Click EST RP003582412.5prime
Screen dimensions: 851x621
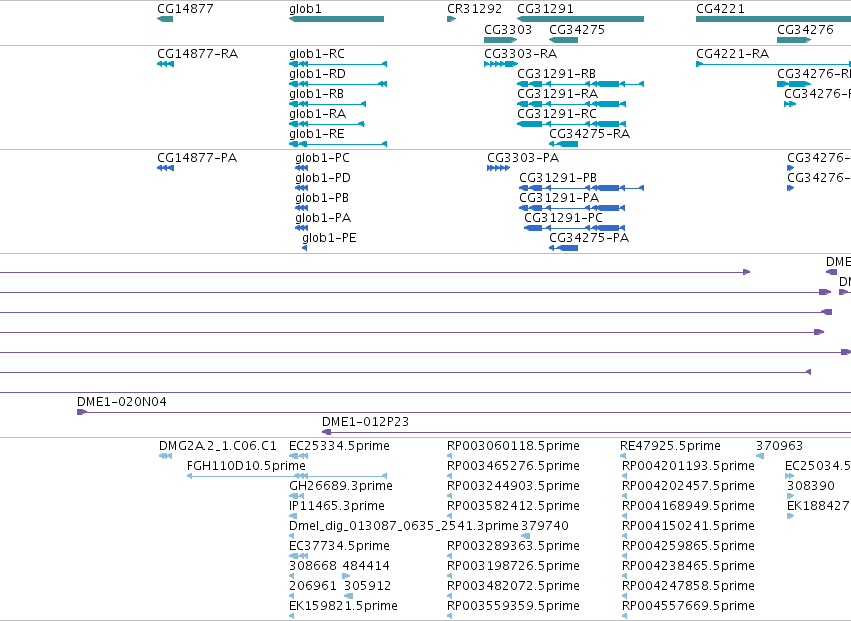coord(513,506)
